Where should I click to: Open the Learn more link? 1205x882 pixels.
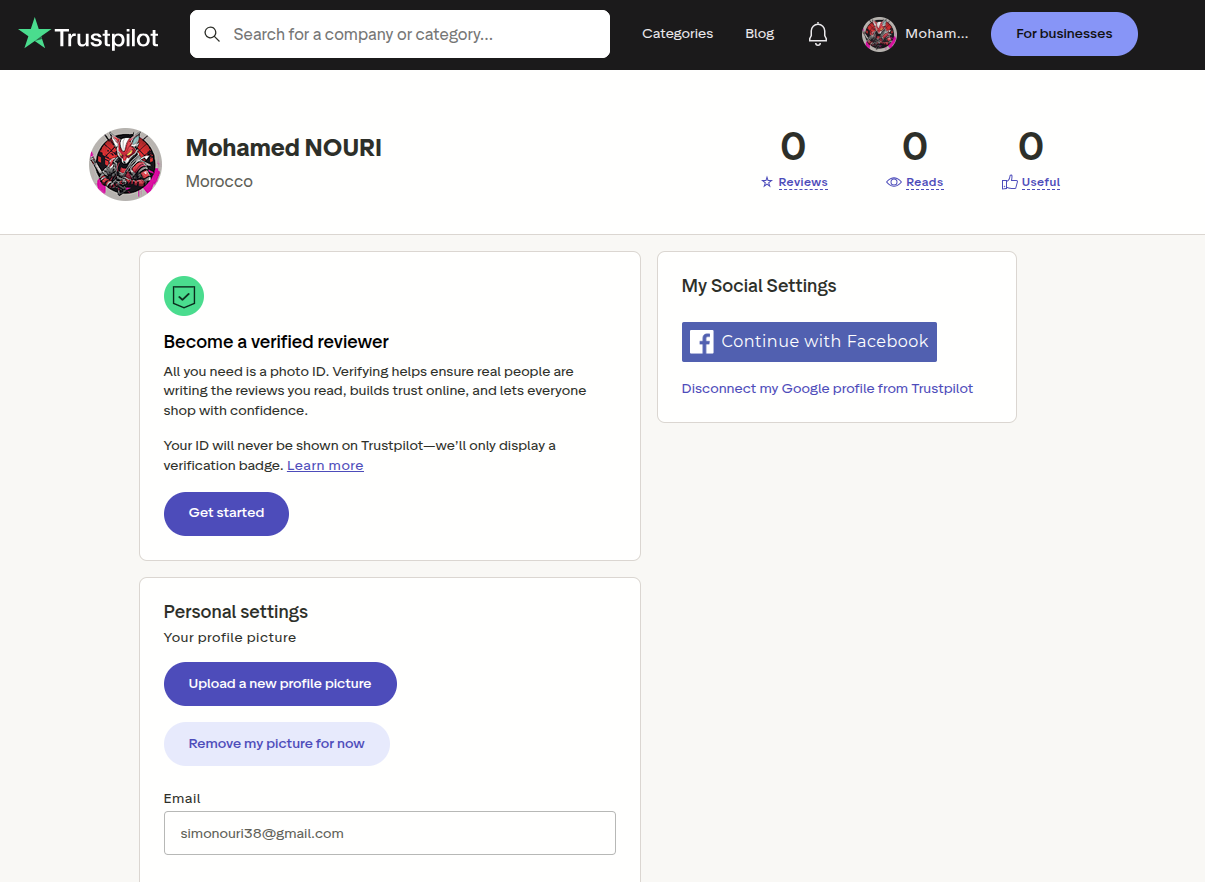(325, 466)
